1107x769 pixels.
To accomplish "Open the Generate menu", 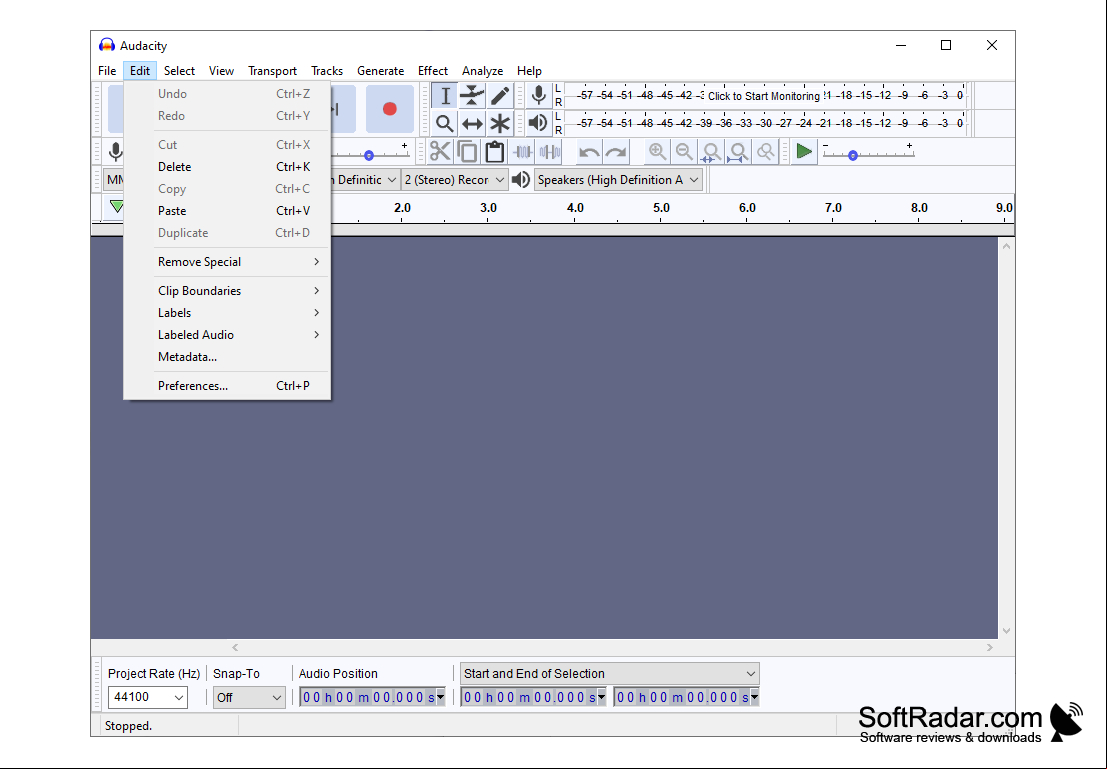I will pyautogui.click(x=381, y=71).
